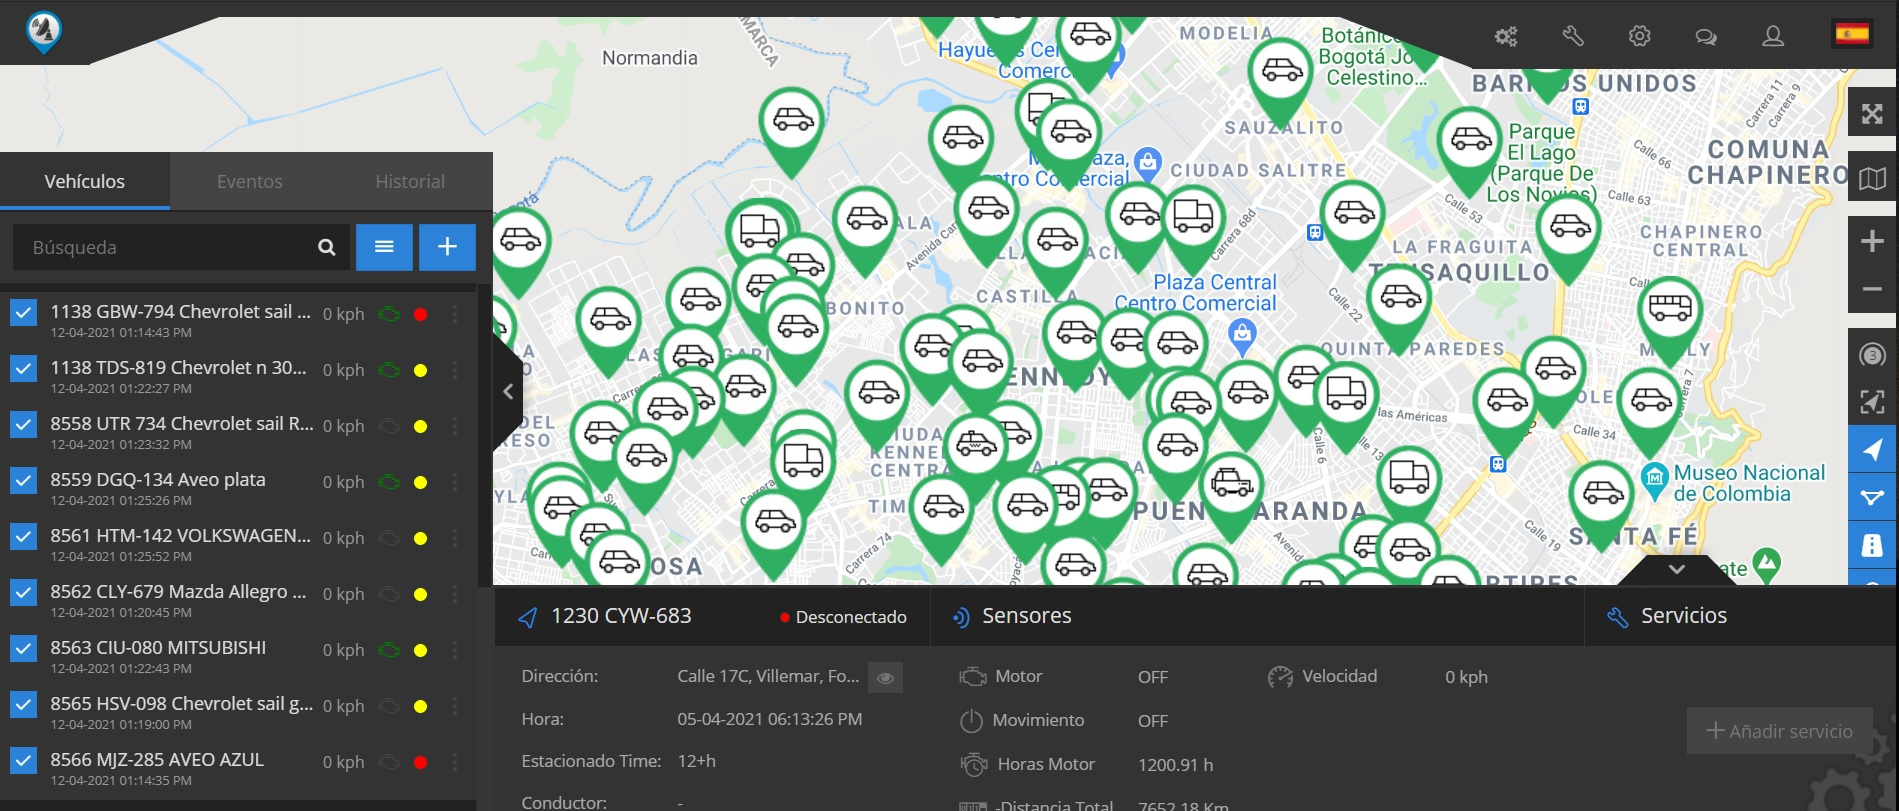Image resolution: width=1899 pixels, height=811 pixels.
Task: Click the fullscreen map icon
Action: (1872, 114)
